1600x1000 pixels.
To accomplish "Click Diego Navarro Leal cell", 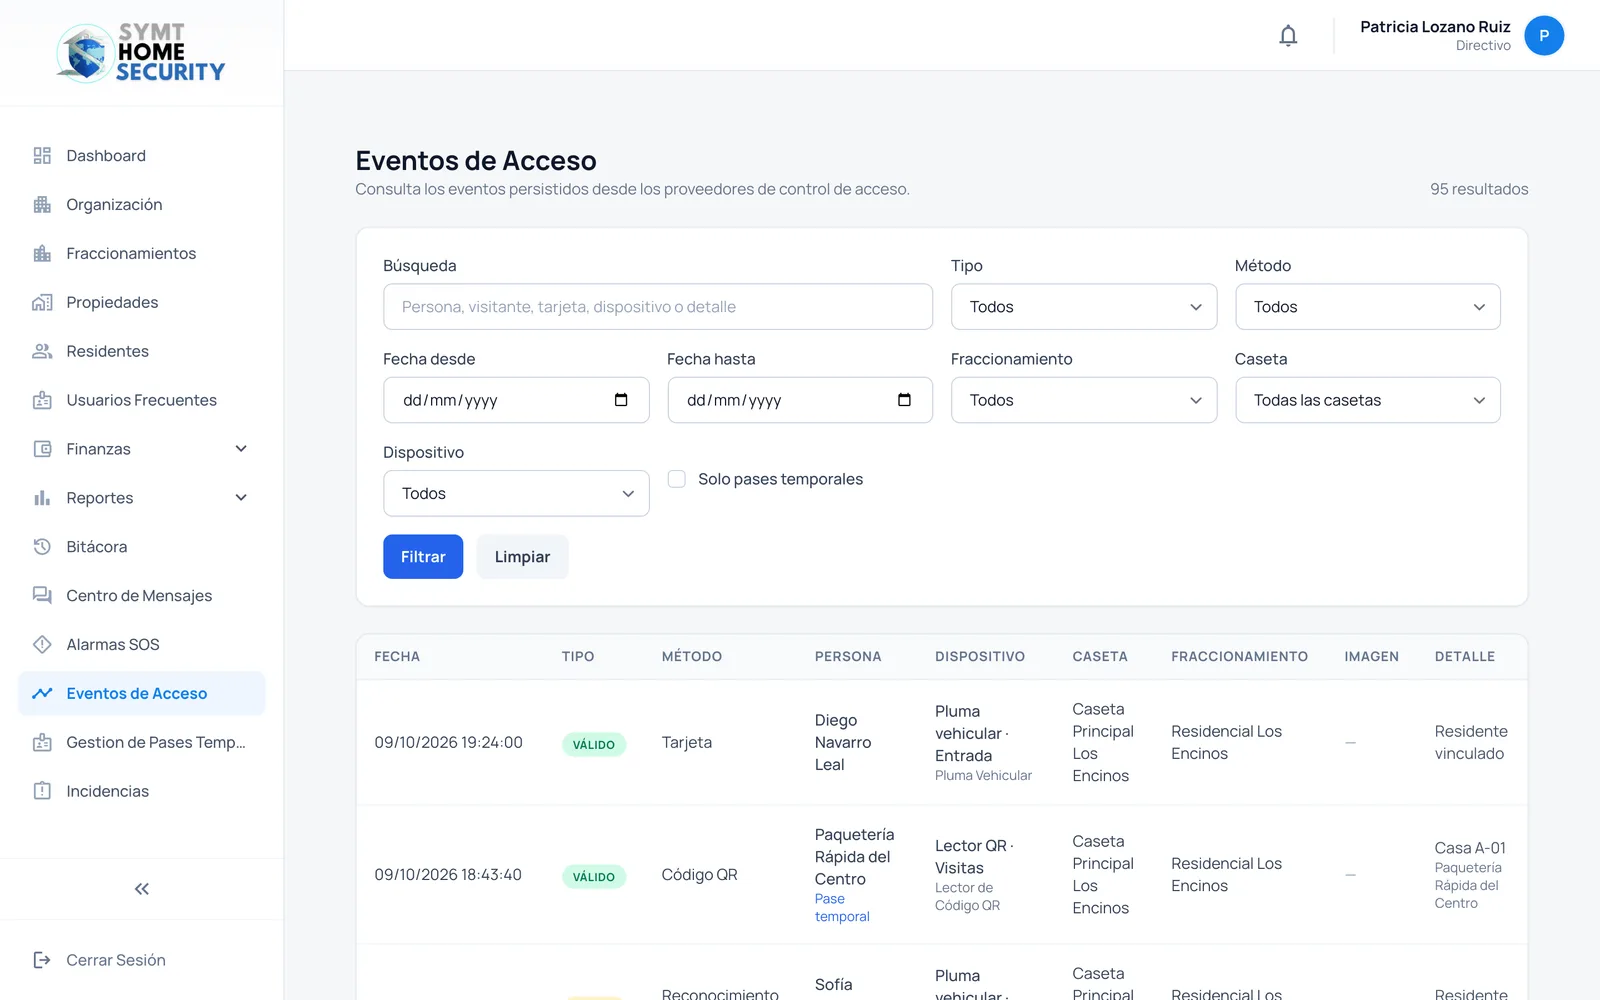I will (x=843, y=743).
